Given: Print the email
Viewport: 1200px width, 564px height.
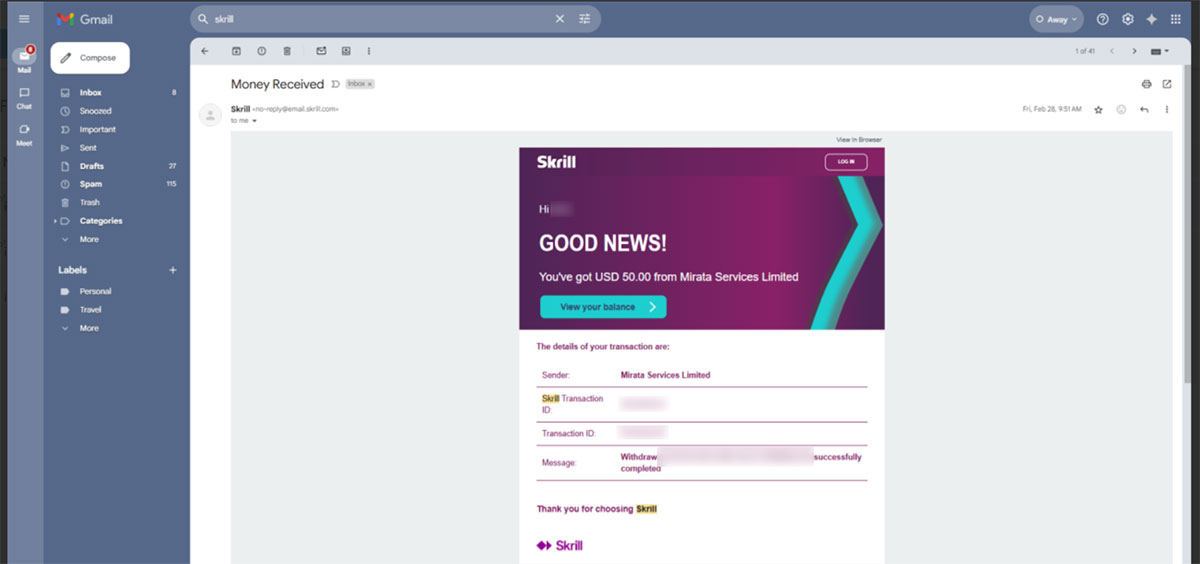Looking at the screenshot, I should point(1147,84).
